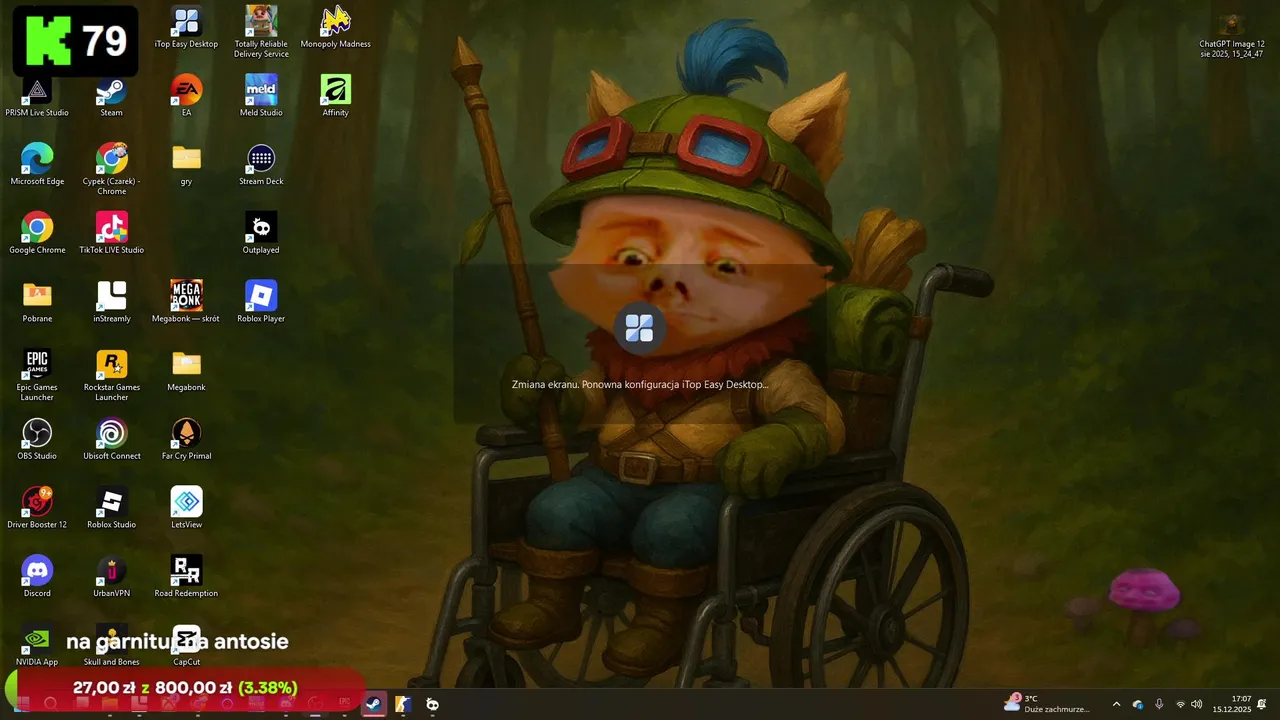Launch TikTok LIVE Studio
The image size is (1280, 720).
point(111,233)
